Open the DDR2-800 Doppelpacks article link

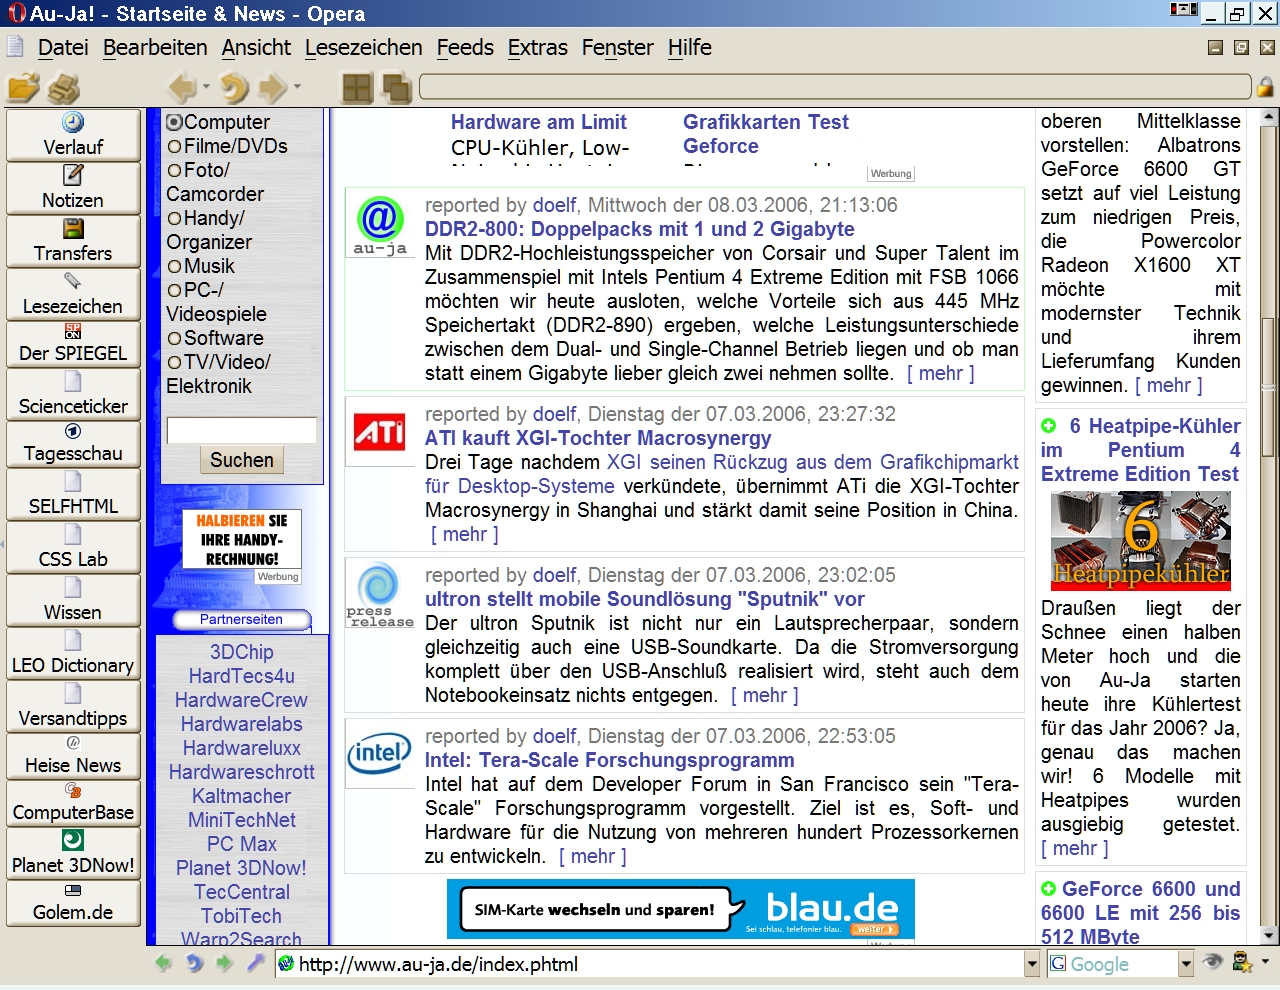pyautogui.click(x=640, y=229)
